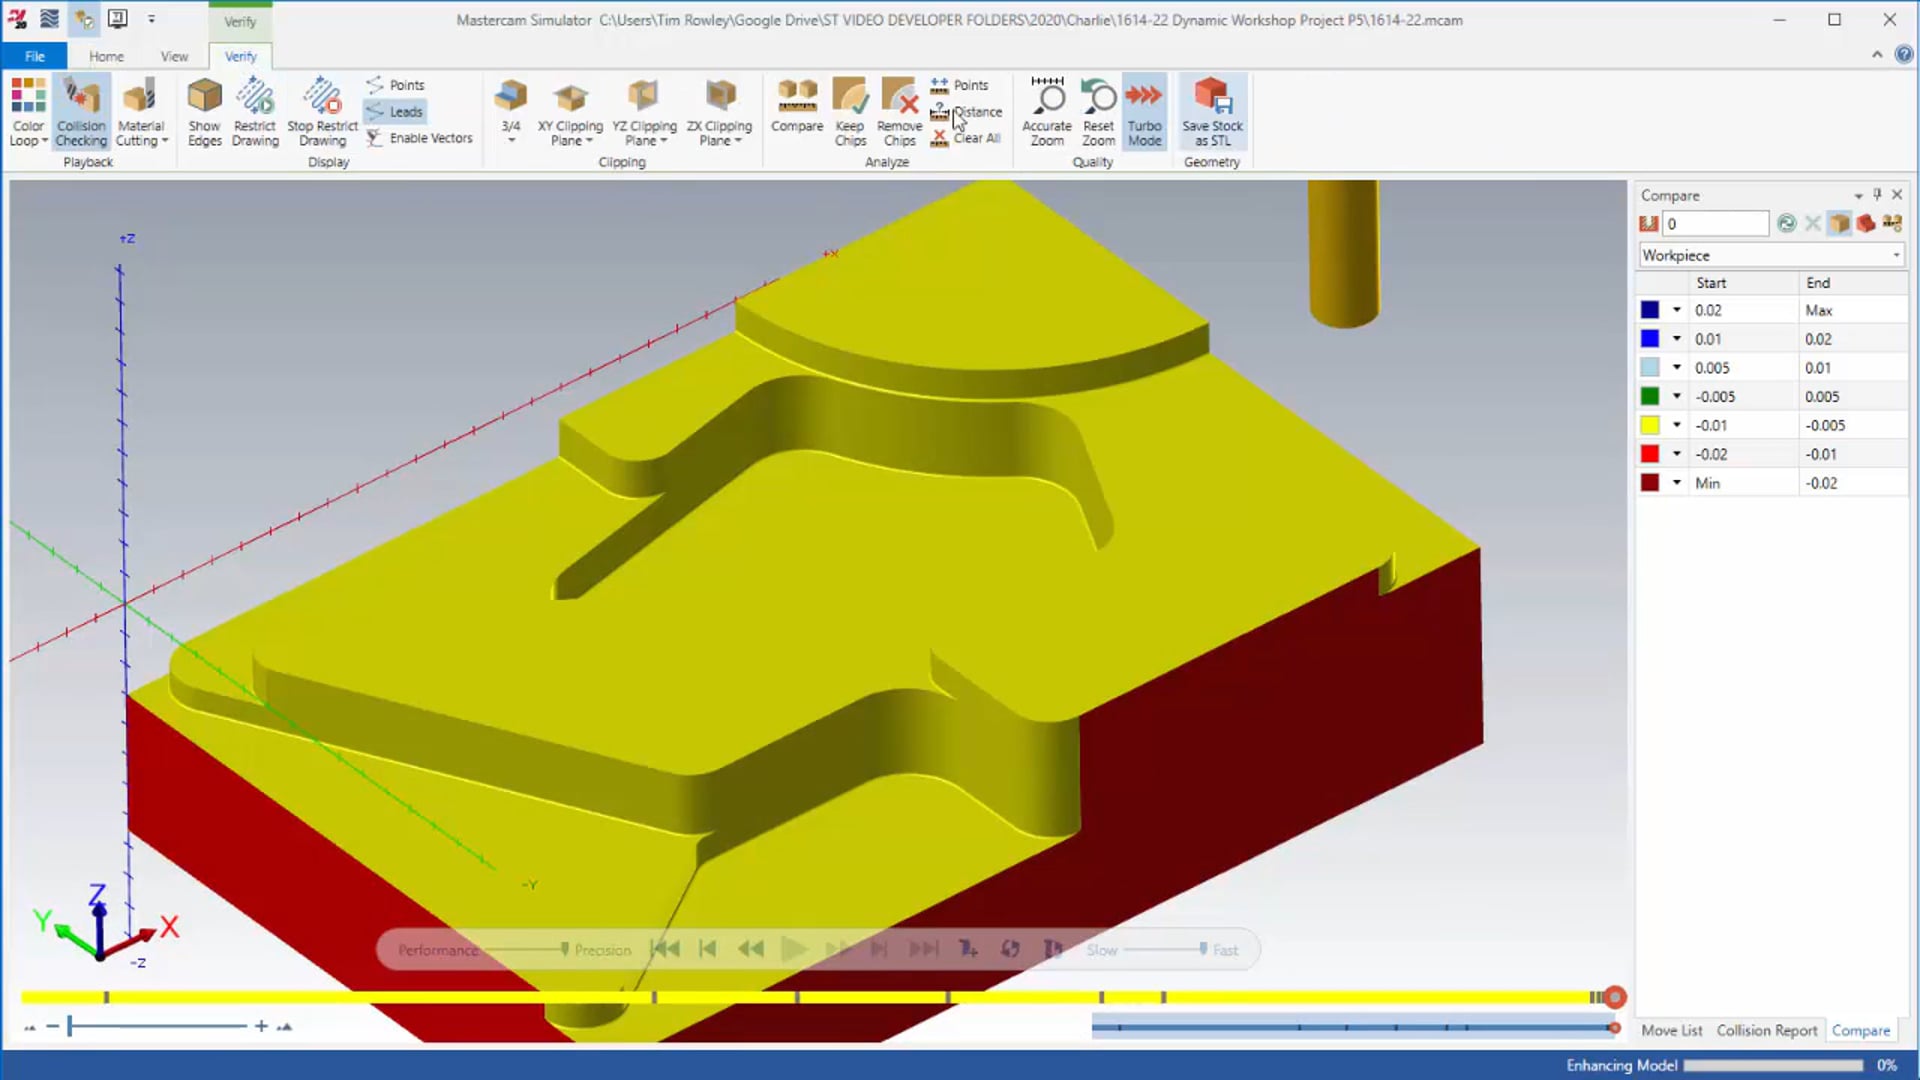Screen dimensions: 1920x1080
Task: Open the Workpiece dropdown
Action: point(1770,255)
